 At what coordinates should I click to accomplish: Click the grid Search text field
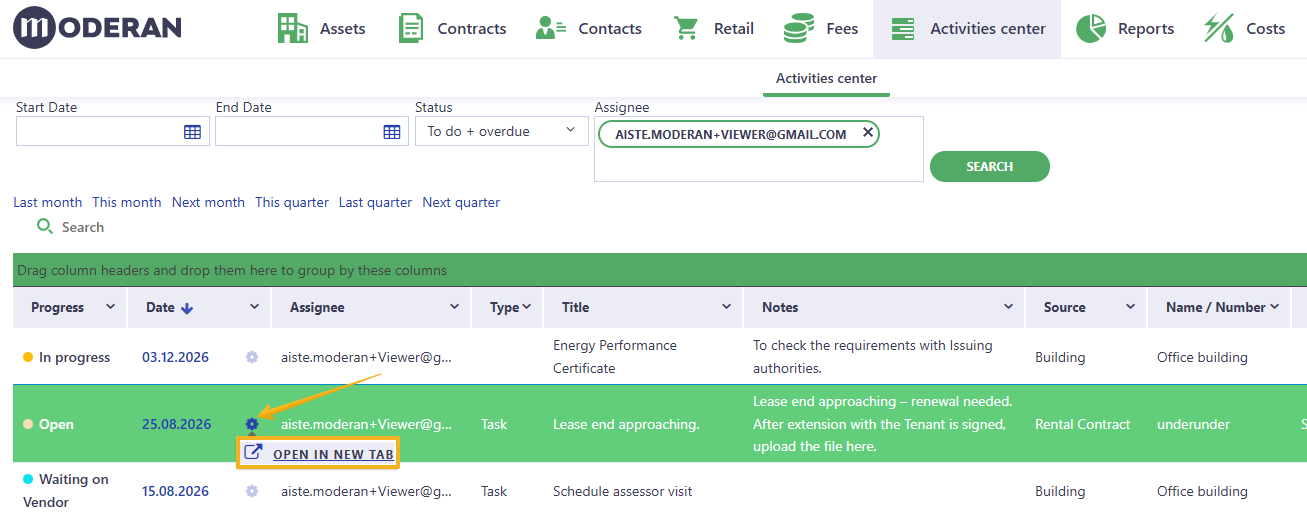tap(83, 227)
